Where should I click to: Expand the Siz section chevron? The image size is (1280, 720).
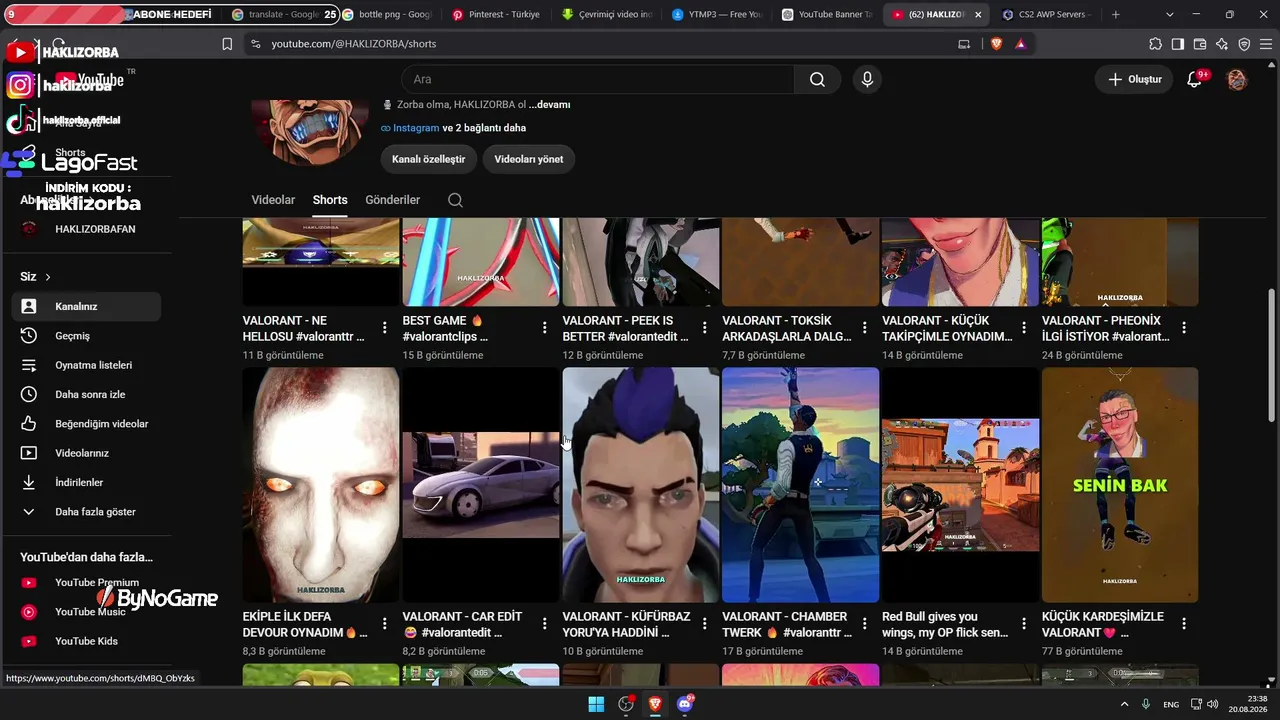pyautogui.click(x=47, y=277)
